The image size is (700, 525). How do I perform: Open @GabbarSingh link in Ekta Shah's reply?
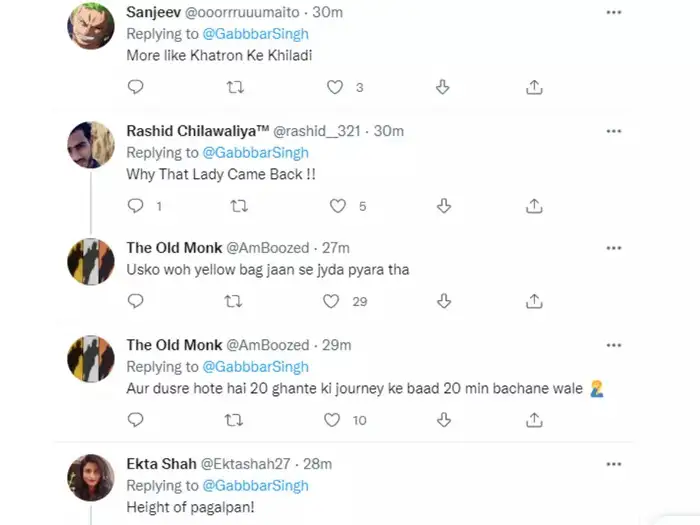tap(256, 486)
